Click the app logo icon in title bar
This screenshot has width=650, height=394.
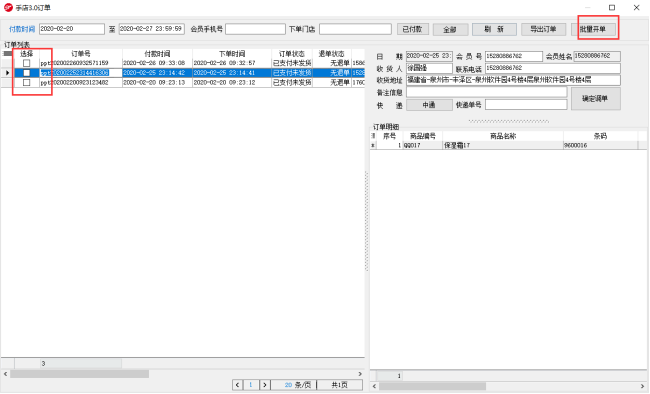click(x=8, y=7)
